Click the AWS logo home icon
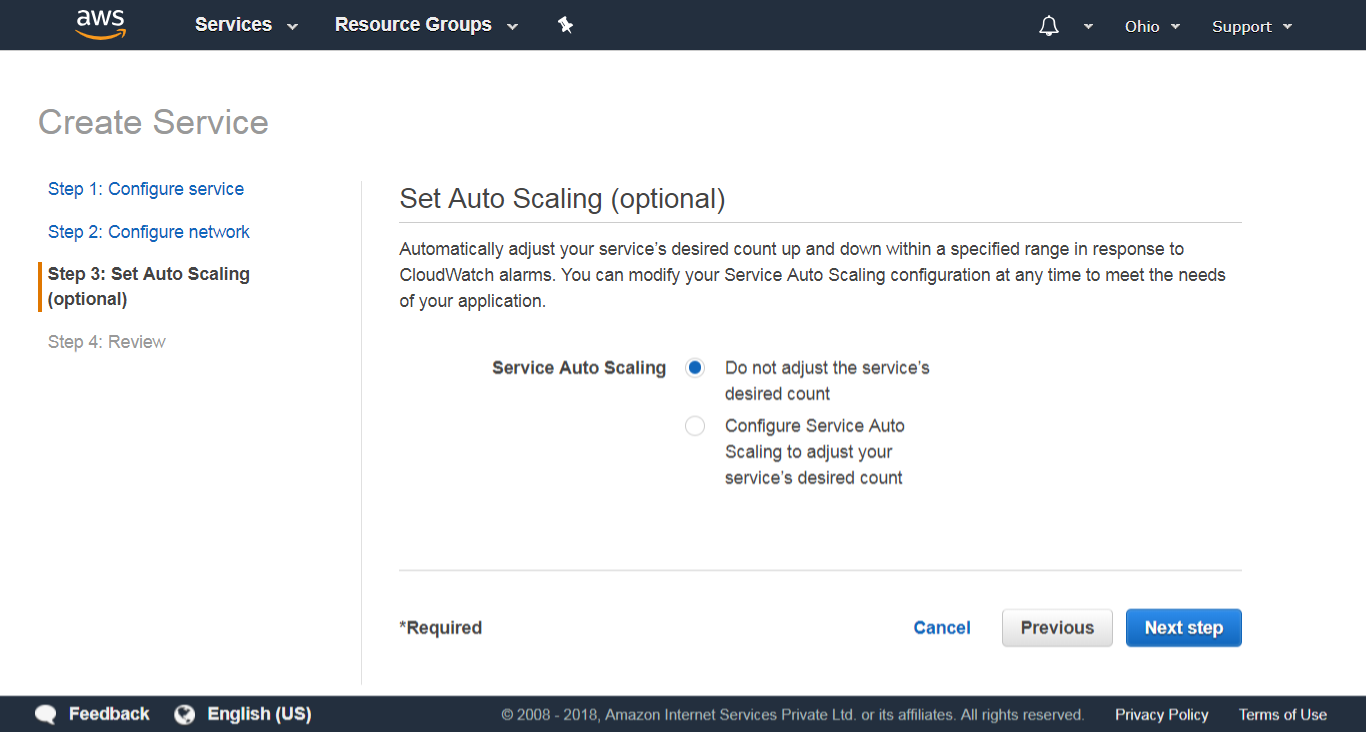This screenshot has width=1366, height=732. click(99, 24)
